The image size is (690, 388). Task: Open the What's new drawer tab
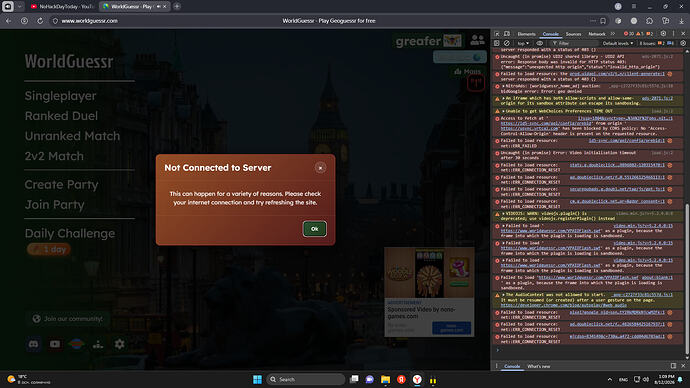(x=539, y=366)
